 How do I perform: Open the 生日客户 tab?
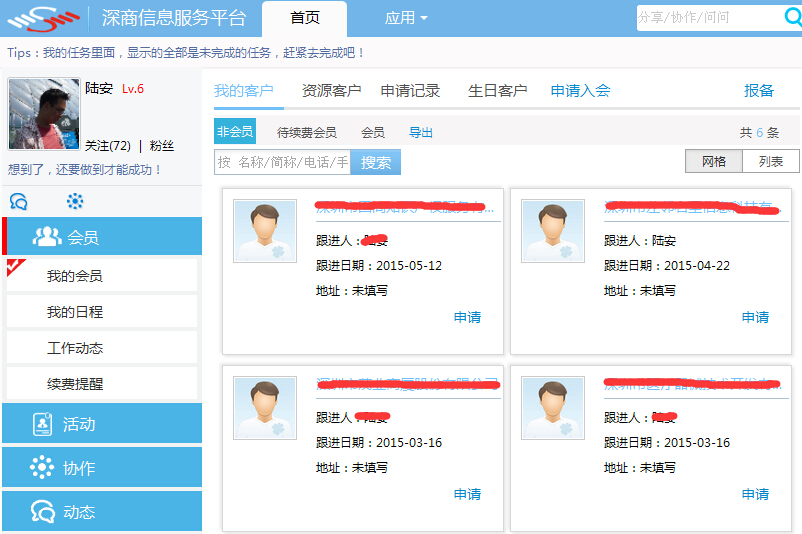pyautogui.click(x=497, y=91)
